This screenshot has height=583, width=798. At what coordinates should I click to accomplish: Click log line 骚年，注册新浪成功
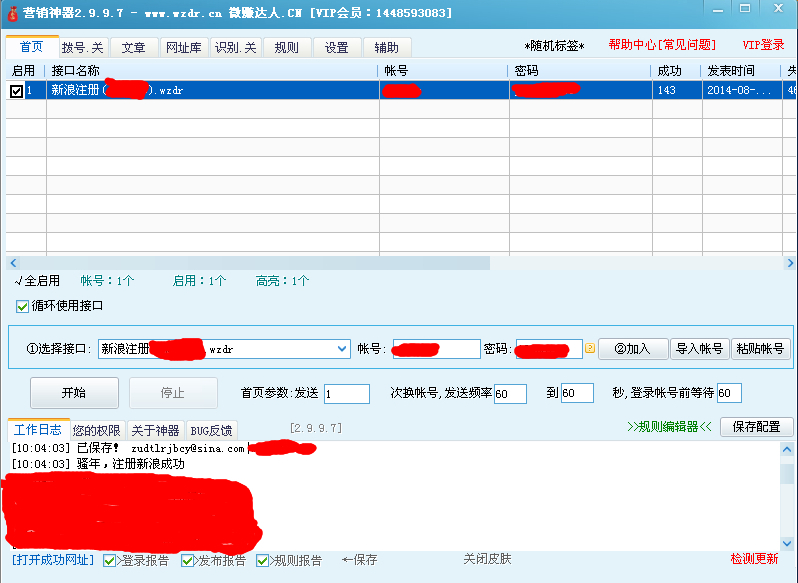coord(131,464)
